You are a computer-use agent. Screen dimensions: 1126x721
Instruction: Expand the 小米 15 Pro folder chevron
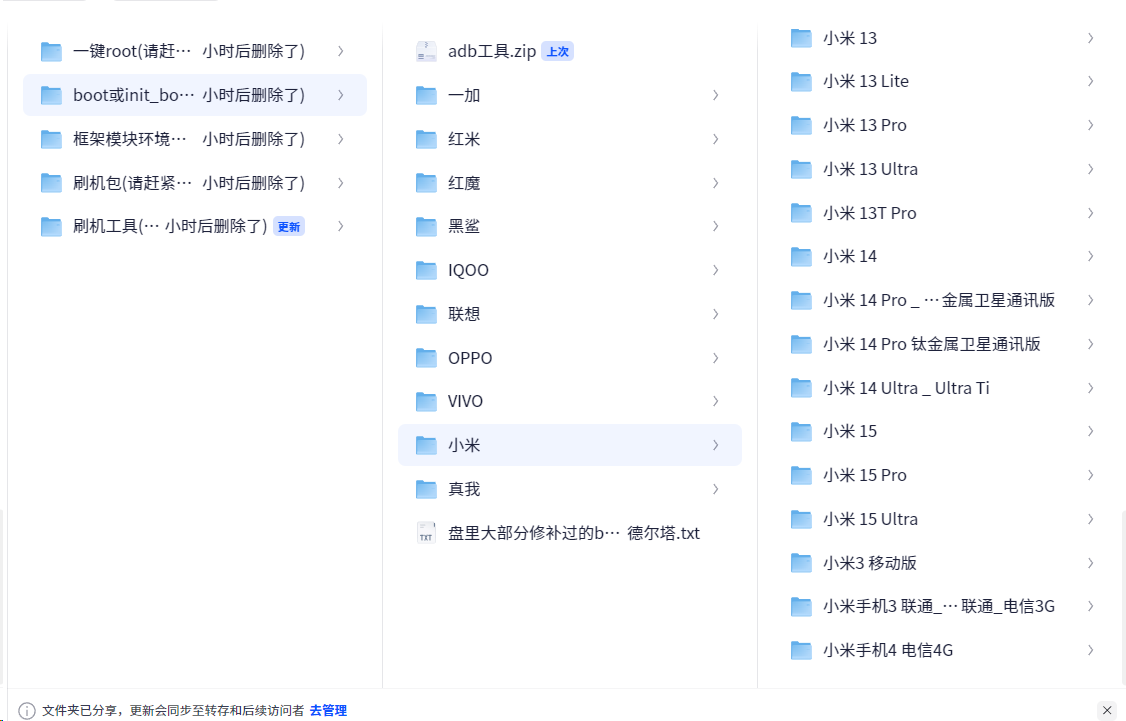(x=1090, y=475)
